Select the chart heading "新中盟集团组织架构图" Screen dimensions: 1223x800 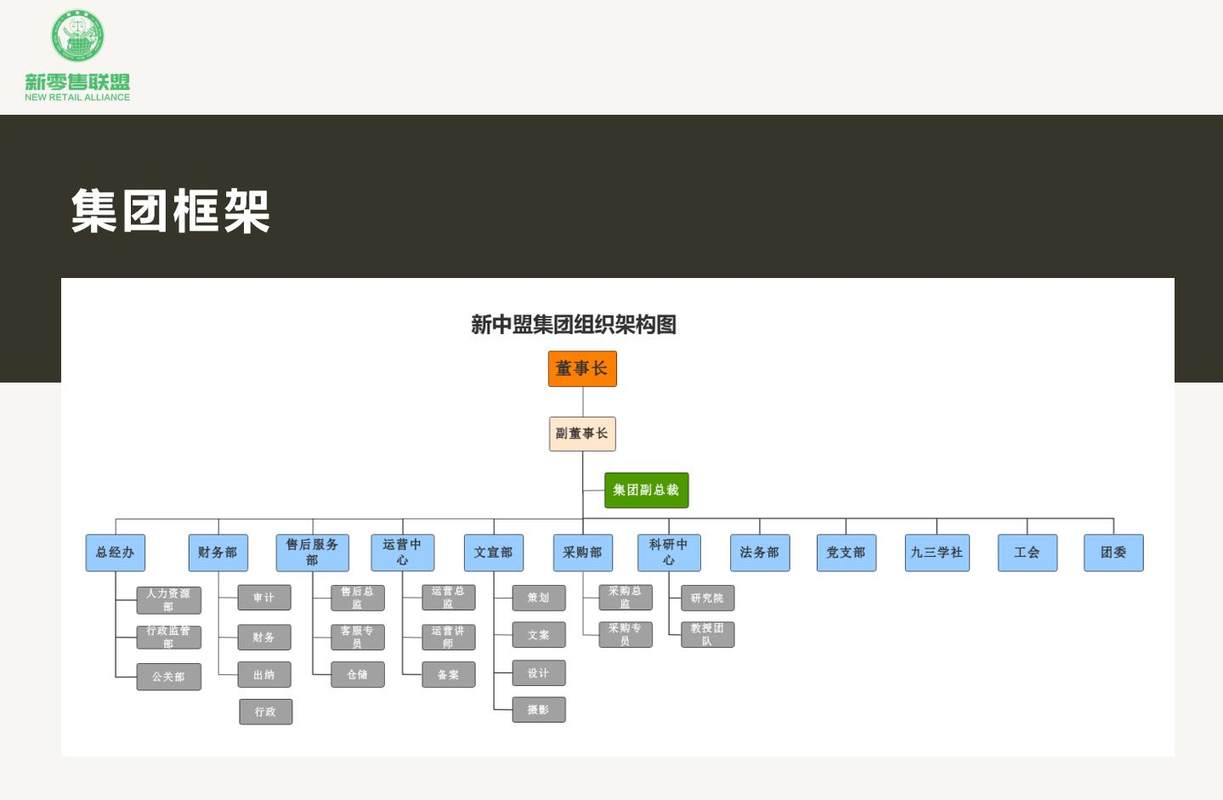tap(574, 324)
